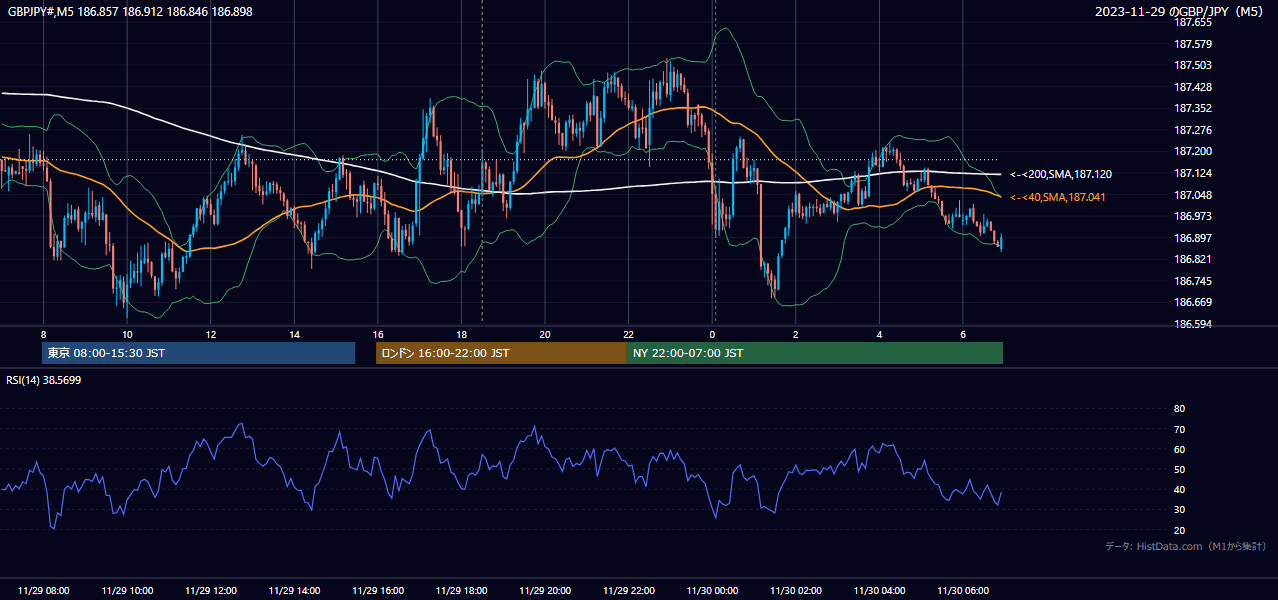Image resolution: width=1278 pixels, height=600 pixels.
Task: Click RSI scale value 30
Action: (1179, 509)
